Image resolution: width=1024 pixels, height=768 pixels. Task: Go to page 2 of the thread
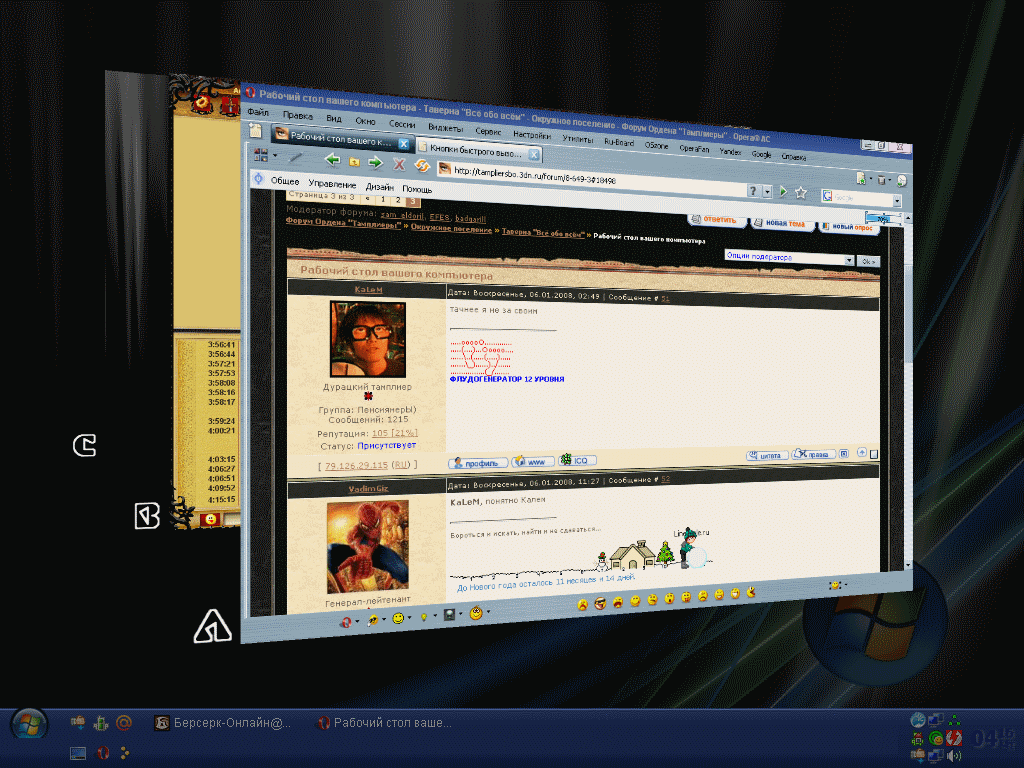[x=397, y=200]
